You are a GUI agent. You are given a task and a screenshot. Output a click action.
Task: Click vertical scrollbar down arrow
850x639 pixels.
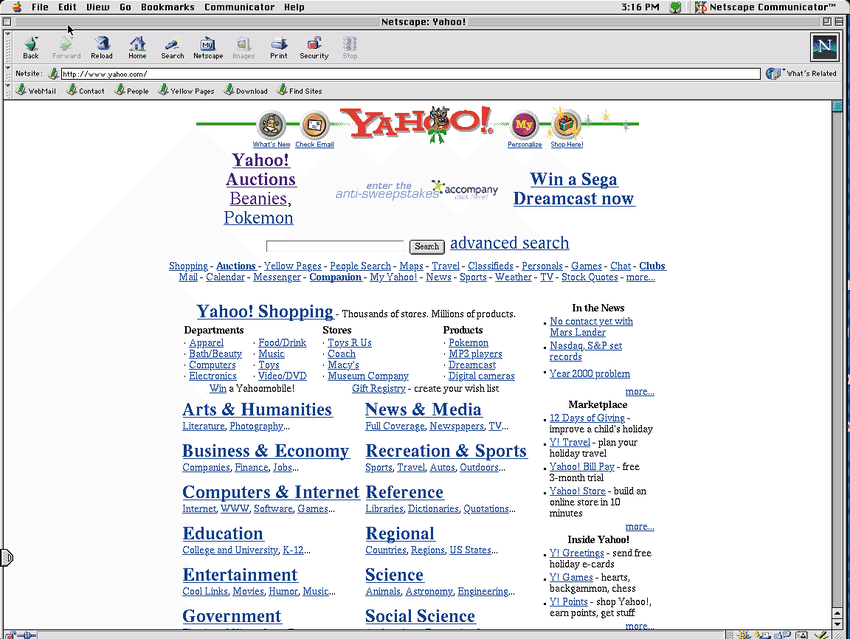pos(837,623)
